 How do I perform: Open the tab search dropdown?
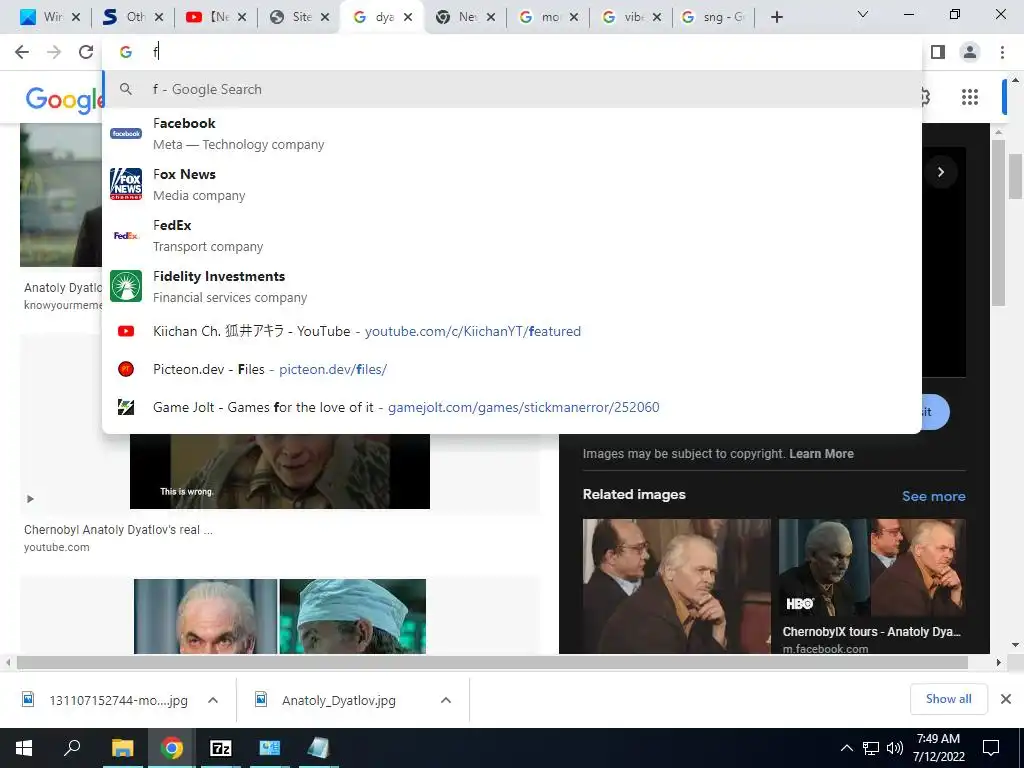(x=863, y=14)
